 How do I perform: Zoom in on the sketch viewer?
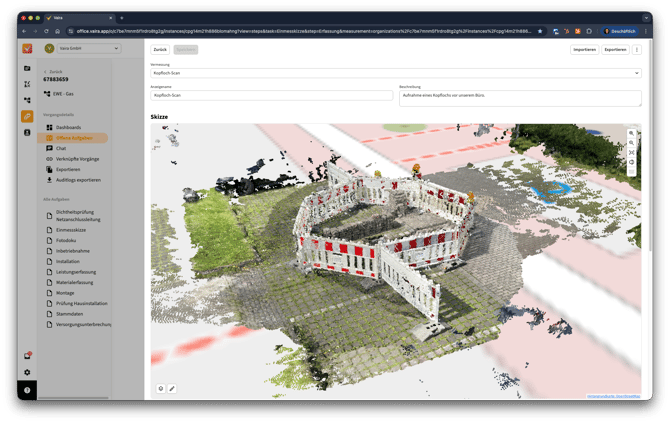tap(631, 133)
